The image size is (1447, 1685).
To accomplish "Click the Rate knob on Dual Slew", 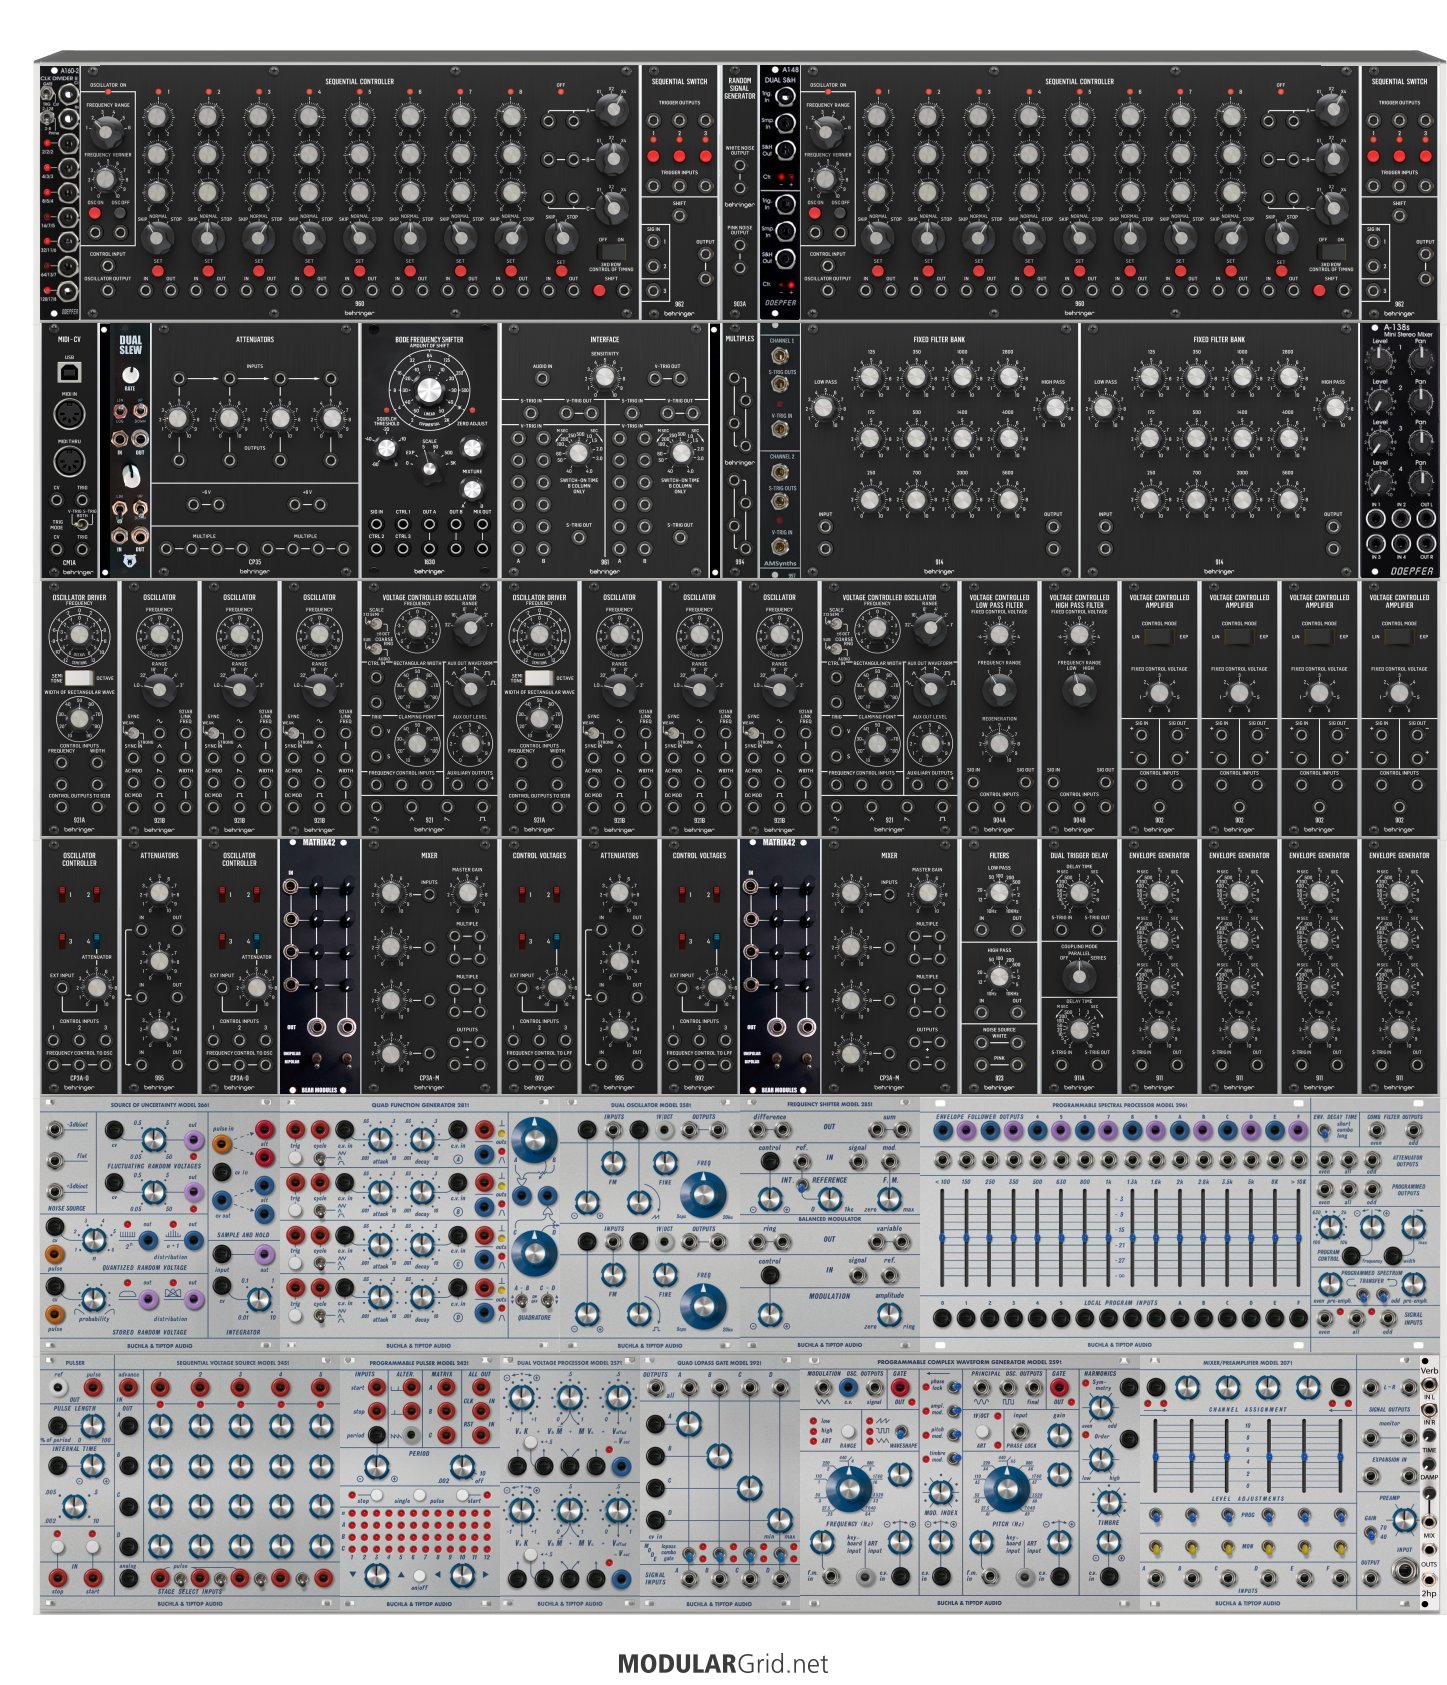I will [131, 376].
